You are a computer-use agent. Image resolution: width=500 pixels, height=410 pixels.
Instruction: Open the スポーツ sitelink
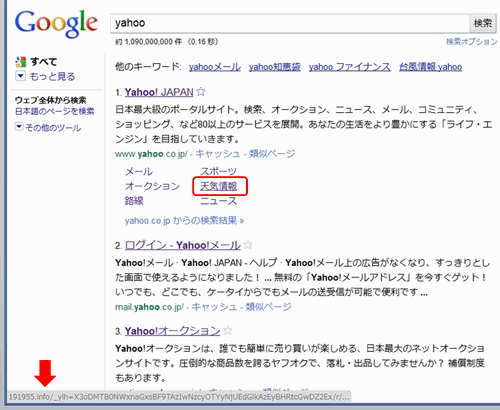click(x=218, y=171)
